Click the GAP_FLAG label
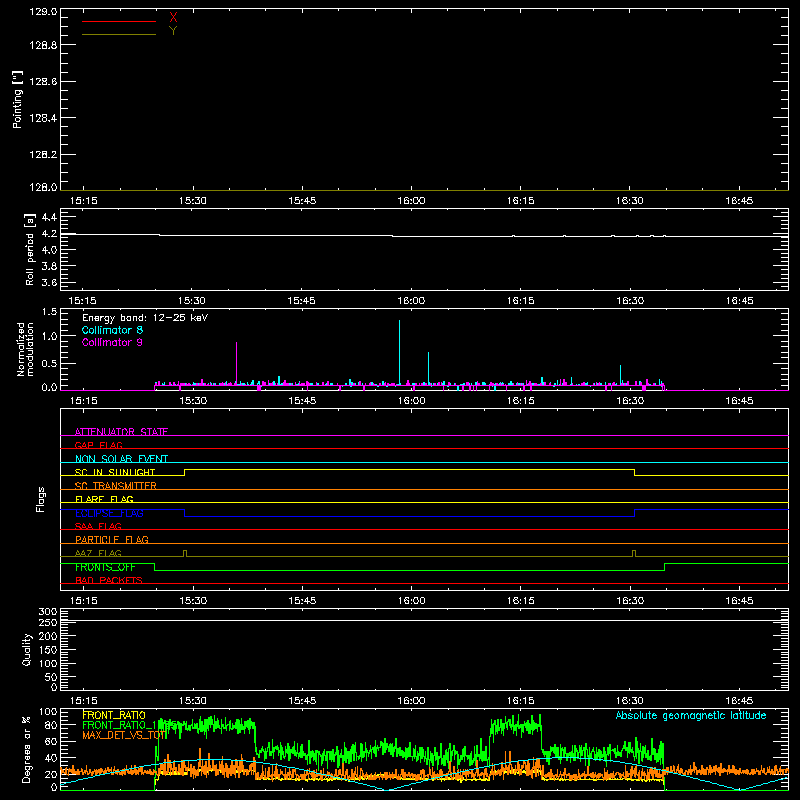800x800 pixels. pos(98,445)
